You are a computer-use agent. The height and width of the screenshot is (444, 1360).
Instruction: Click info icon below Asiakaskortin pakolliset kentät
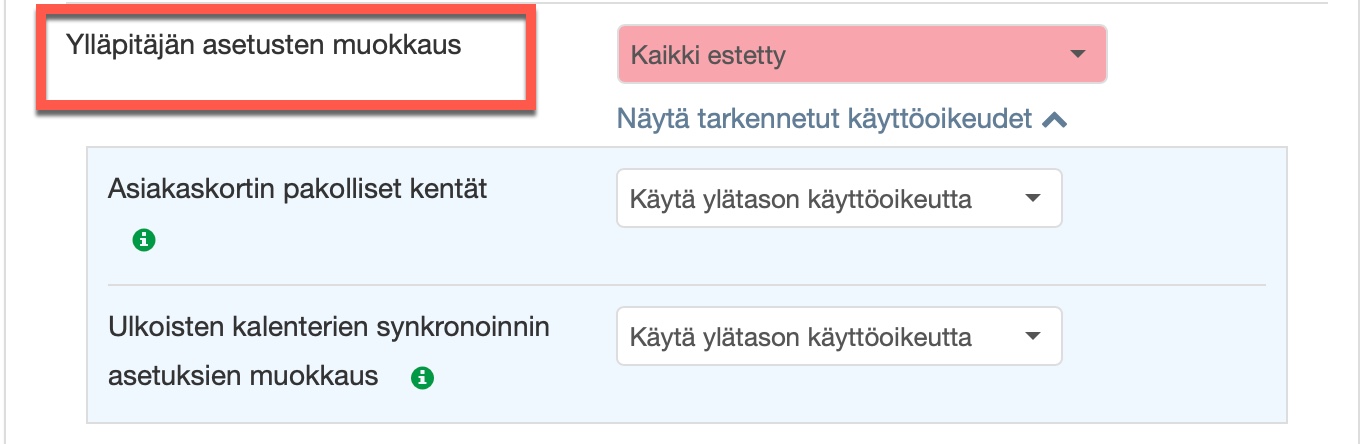coord(145,240)
